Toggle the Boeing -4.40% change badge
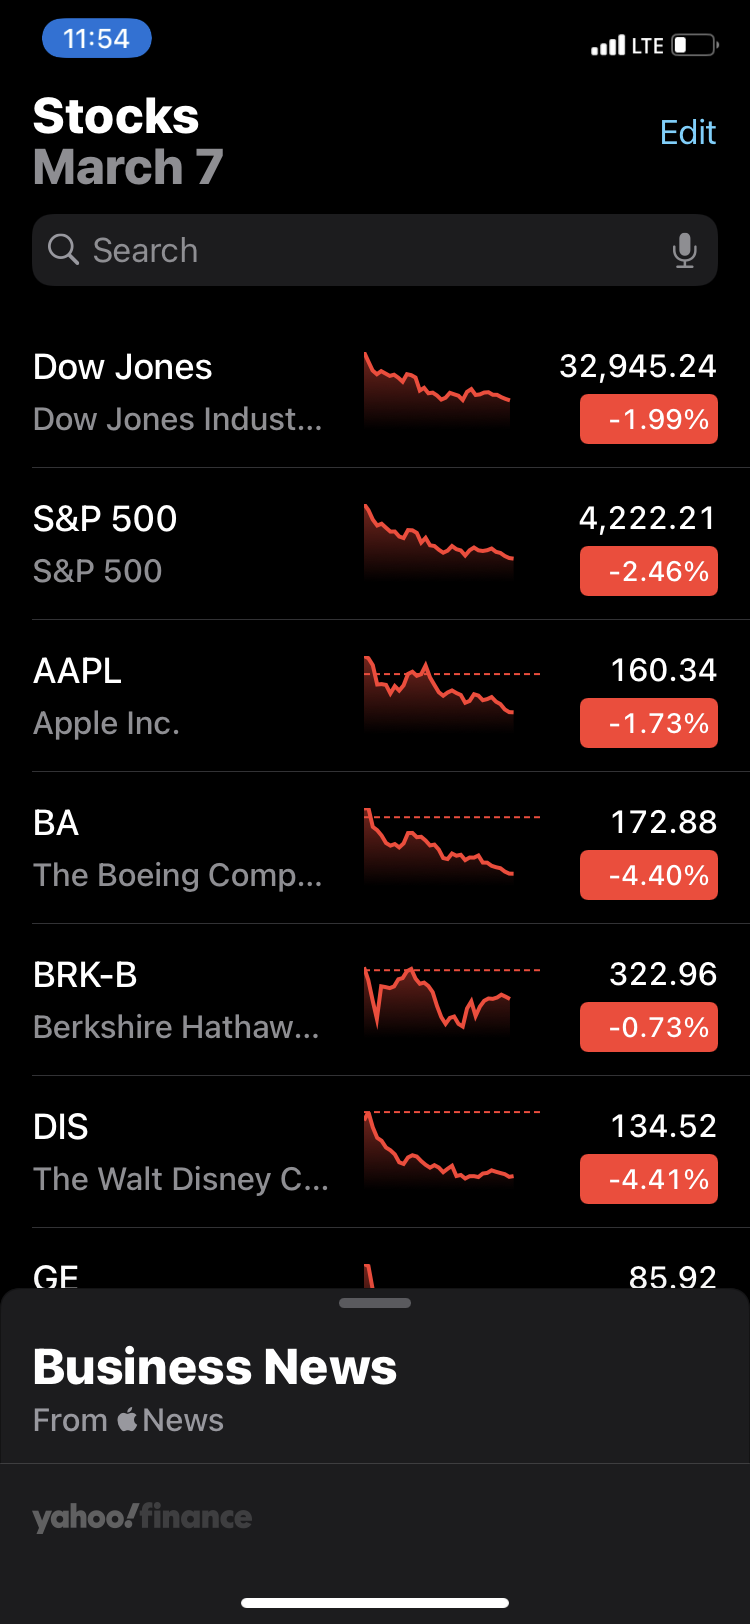 point(648,875)
